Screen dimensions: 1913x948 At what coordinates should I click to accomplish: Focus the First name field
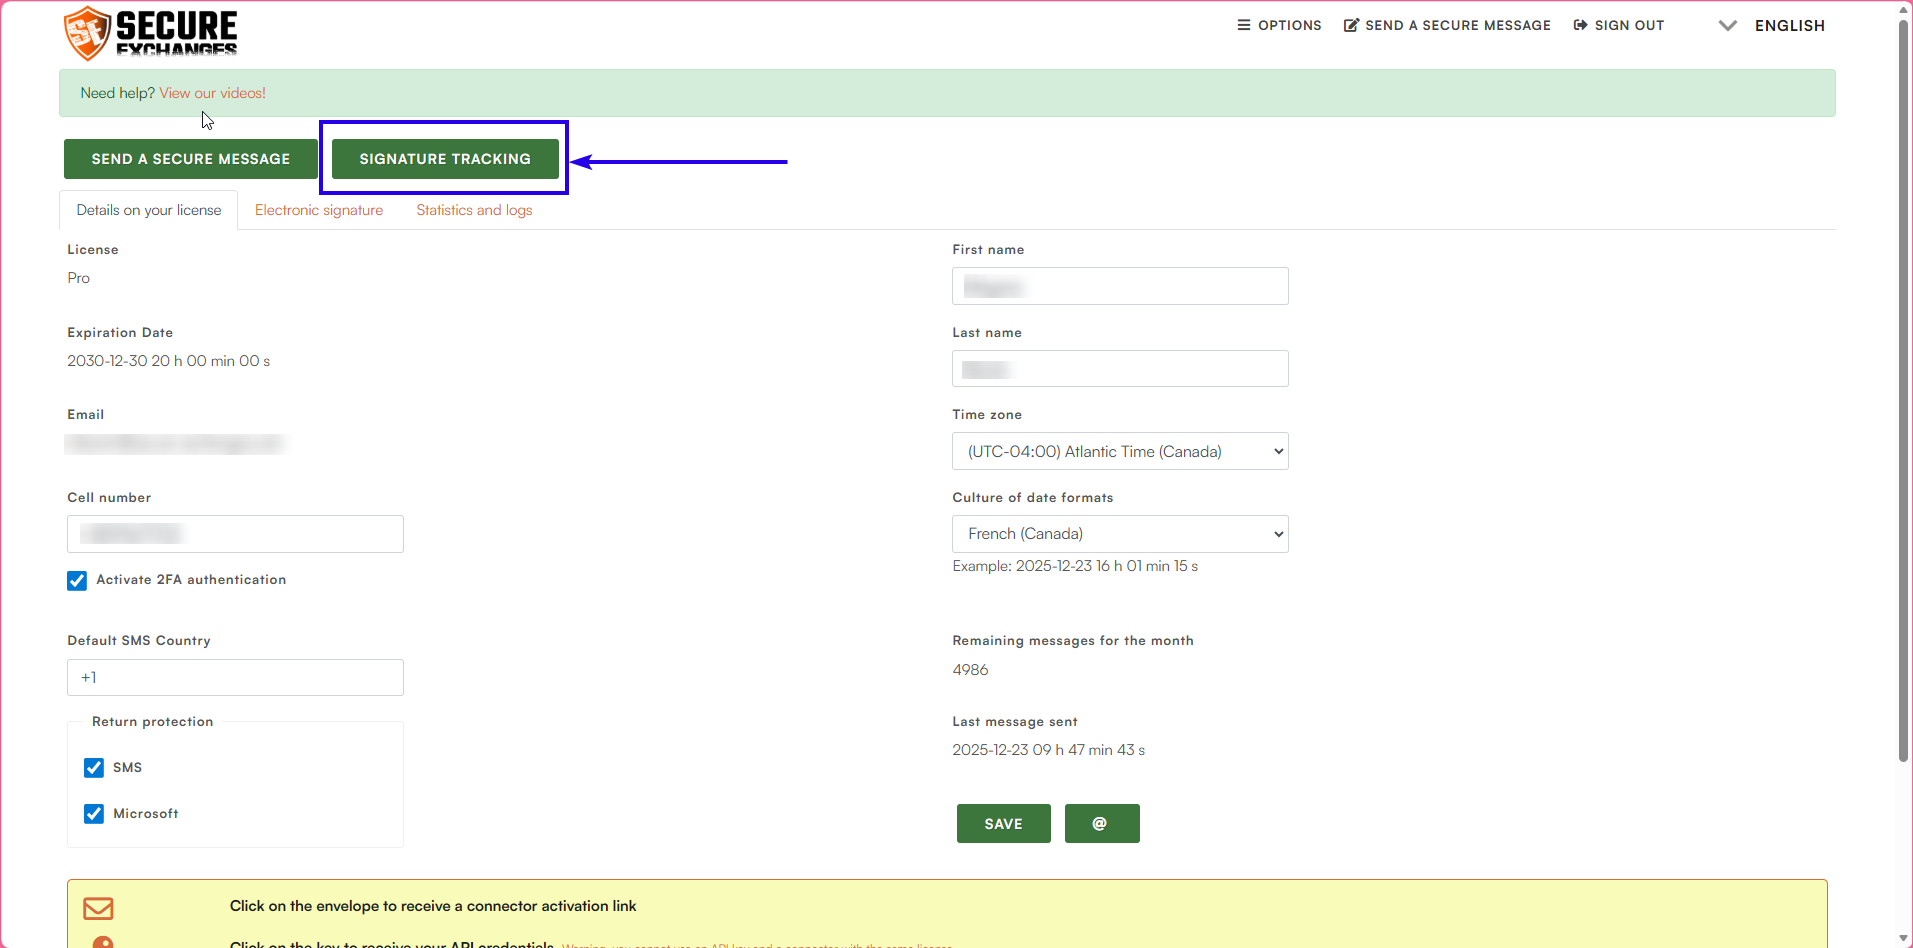1120,286
